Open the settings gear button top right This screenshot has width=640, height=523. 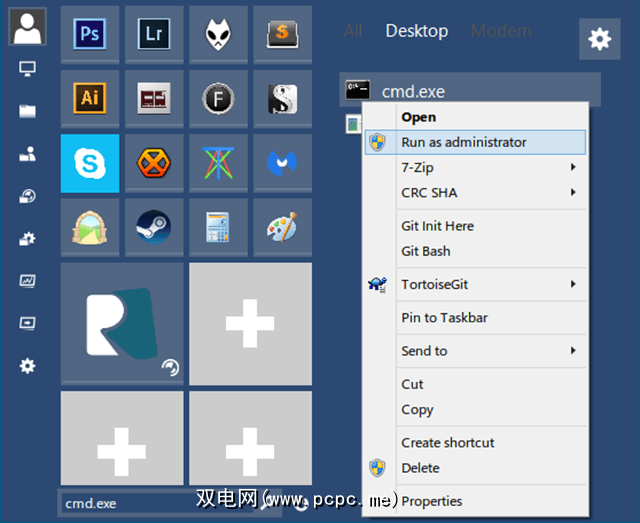(x=600, y=39)
